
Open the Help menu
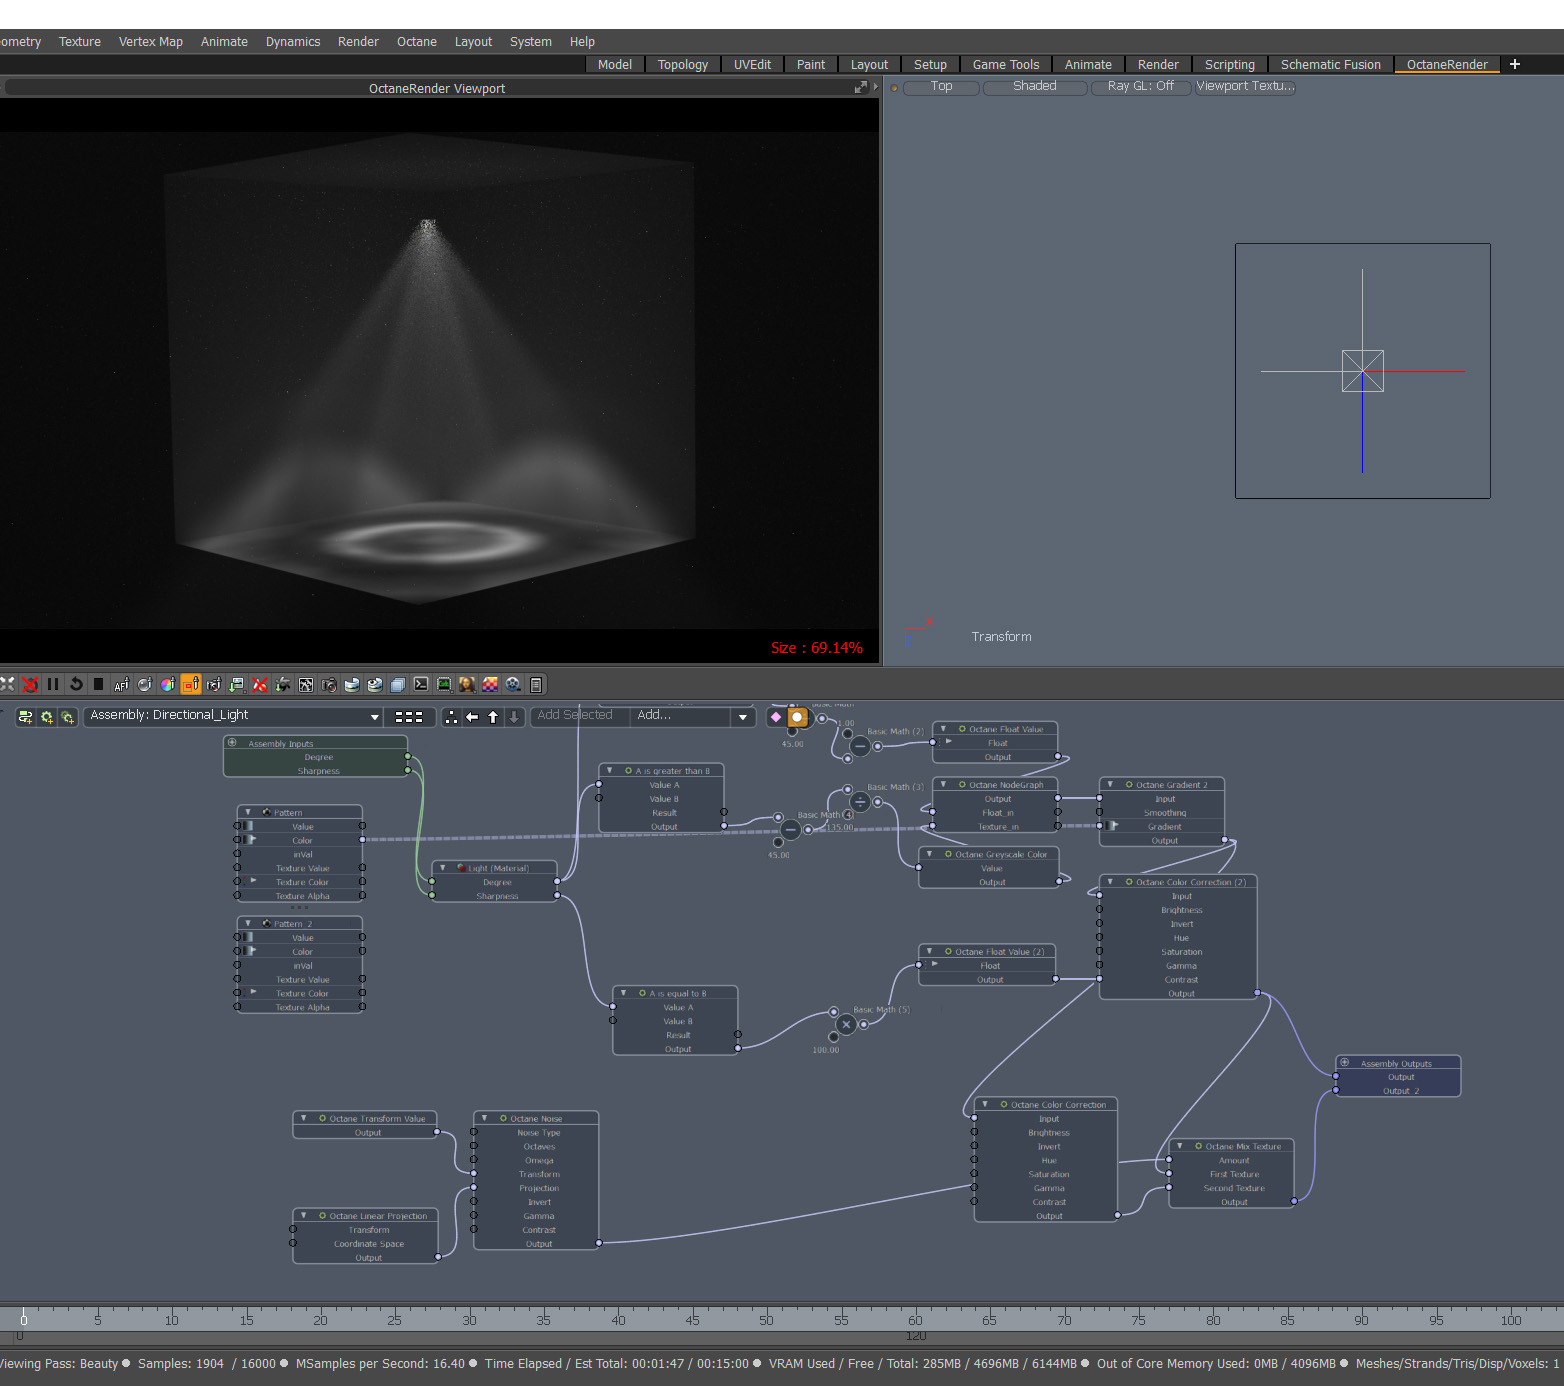(x=582, y=42)
